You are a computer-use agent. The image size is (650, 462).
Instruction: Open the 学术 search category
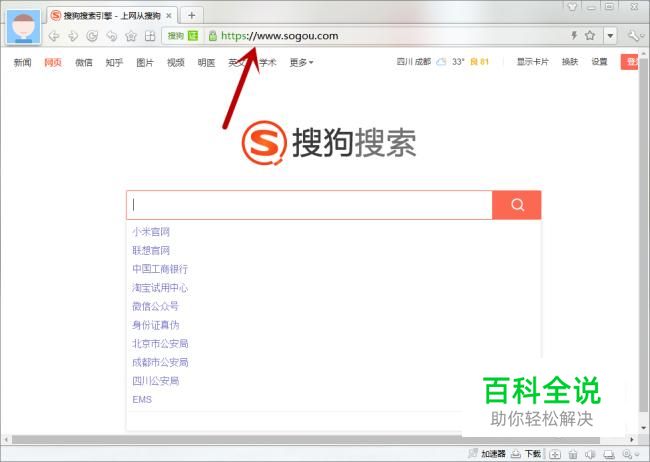click(x=268, y=62)
